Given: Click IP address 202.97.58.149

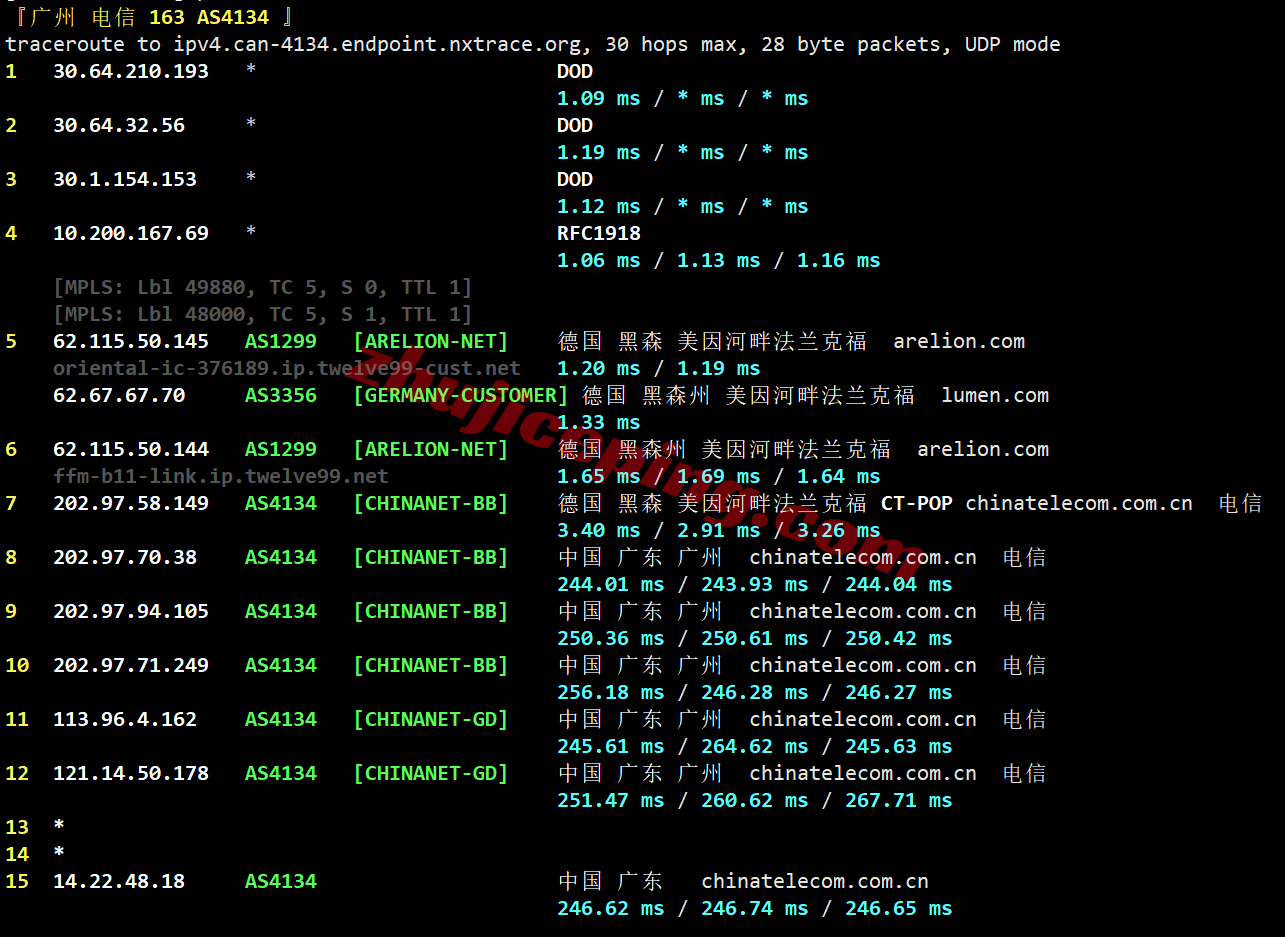Looking at the screenshot, I should tap(131, 503).
